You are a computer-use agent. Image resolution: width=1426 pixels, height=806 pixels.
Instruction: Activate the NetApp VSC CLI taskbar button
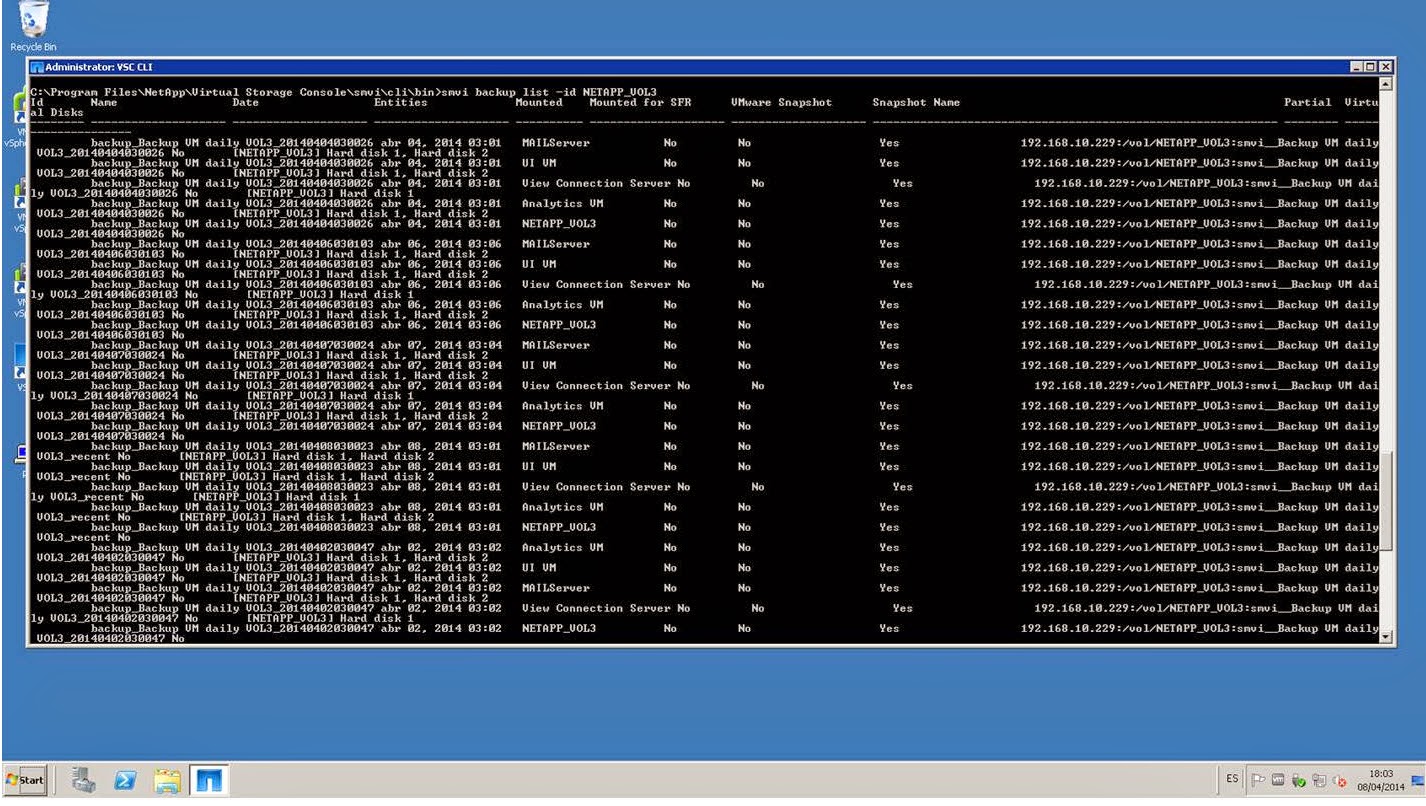(x=210, y=780)
